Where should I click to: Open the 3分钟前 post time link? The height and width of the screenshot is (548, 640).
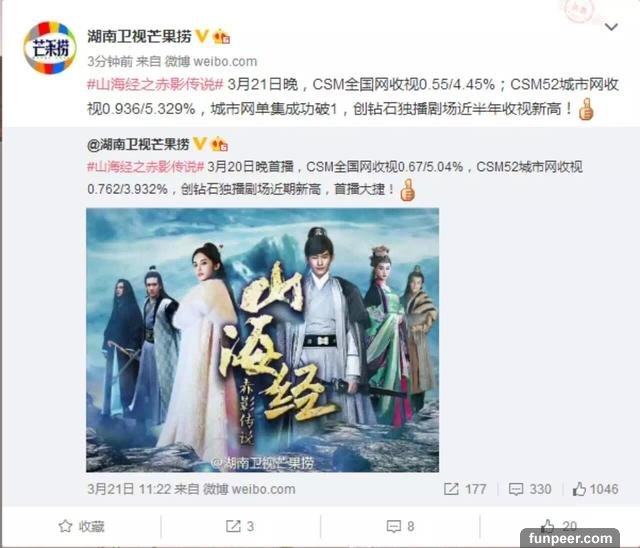tap(110, 62)
